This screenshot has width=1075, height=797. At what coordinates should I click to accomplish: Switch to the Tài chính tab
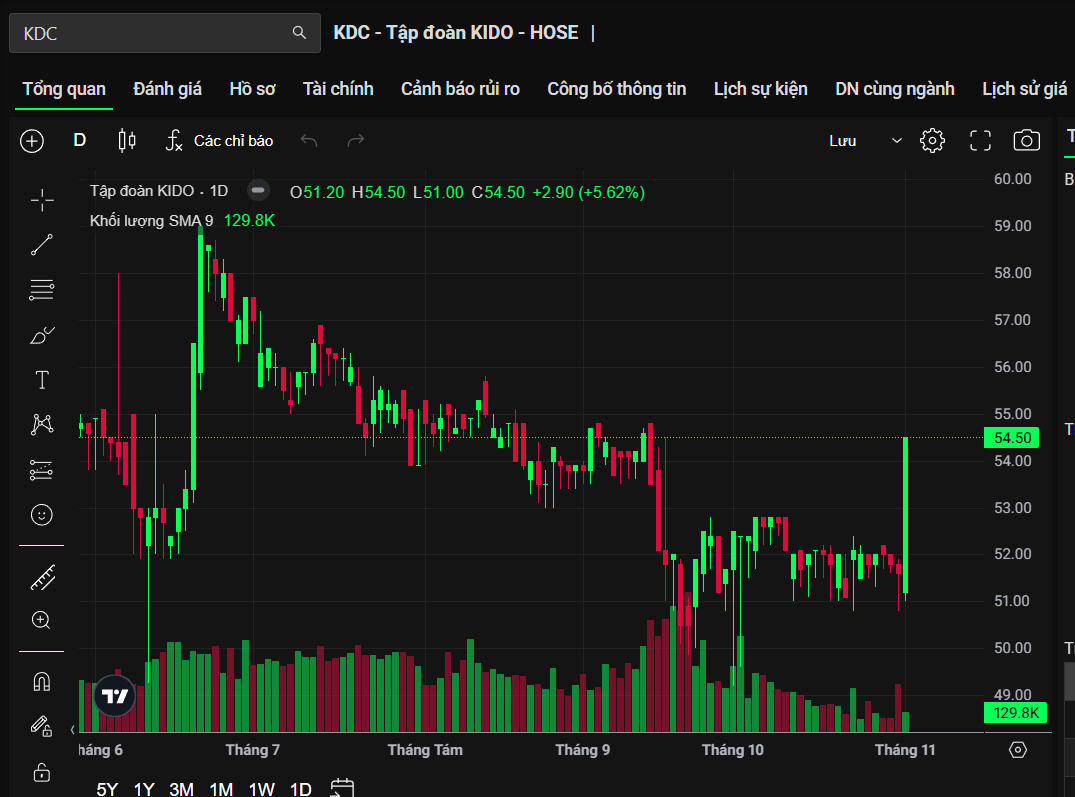(x=338, y=89)
